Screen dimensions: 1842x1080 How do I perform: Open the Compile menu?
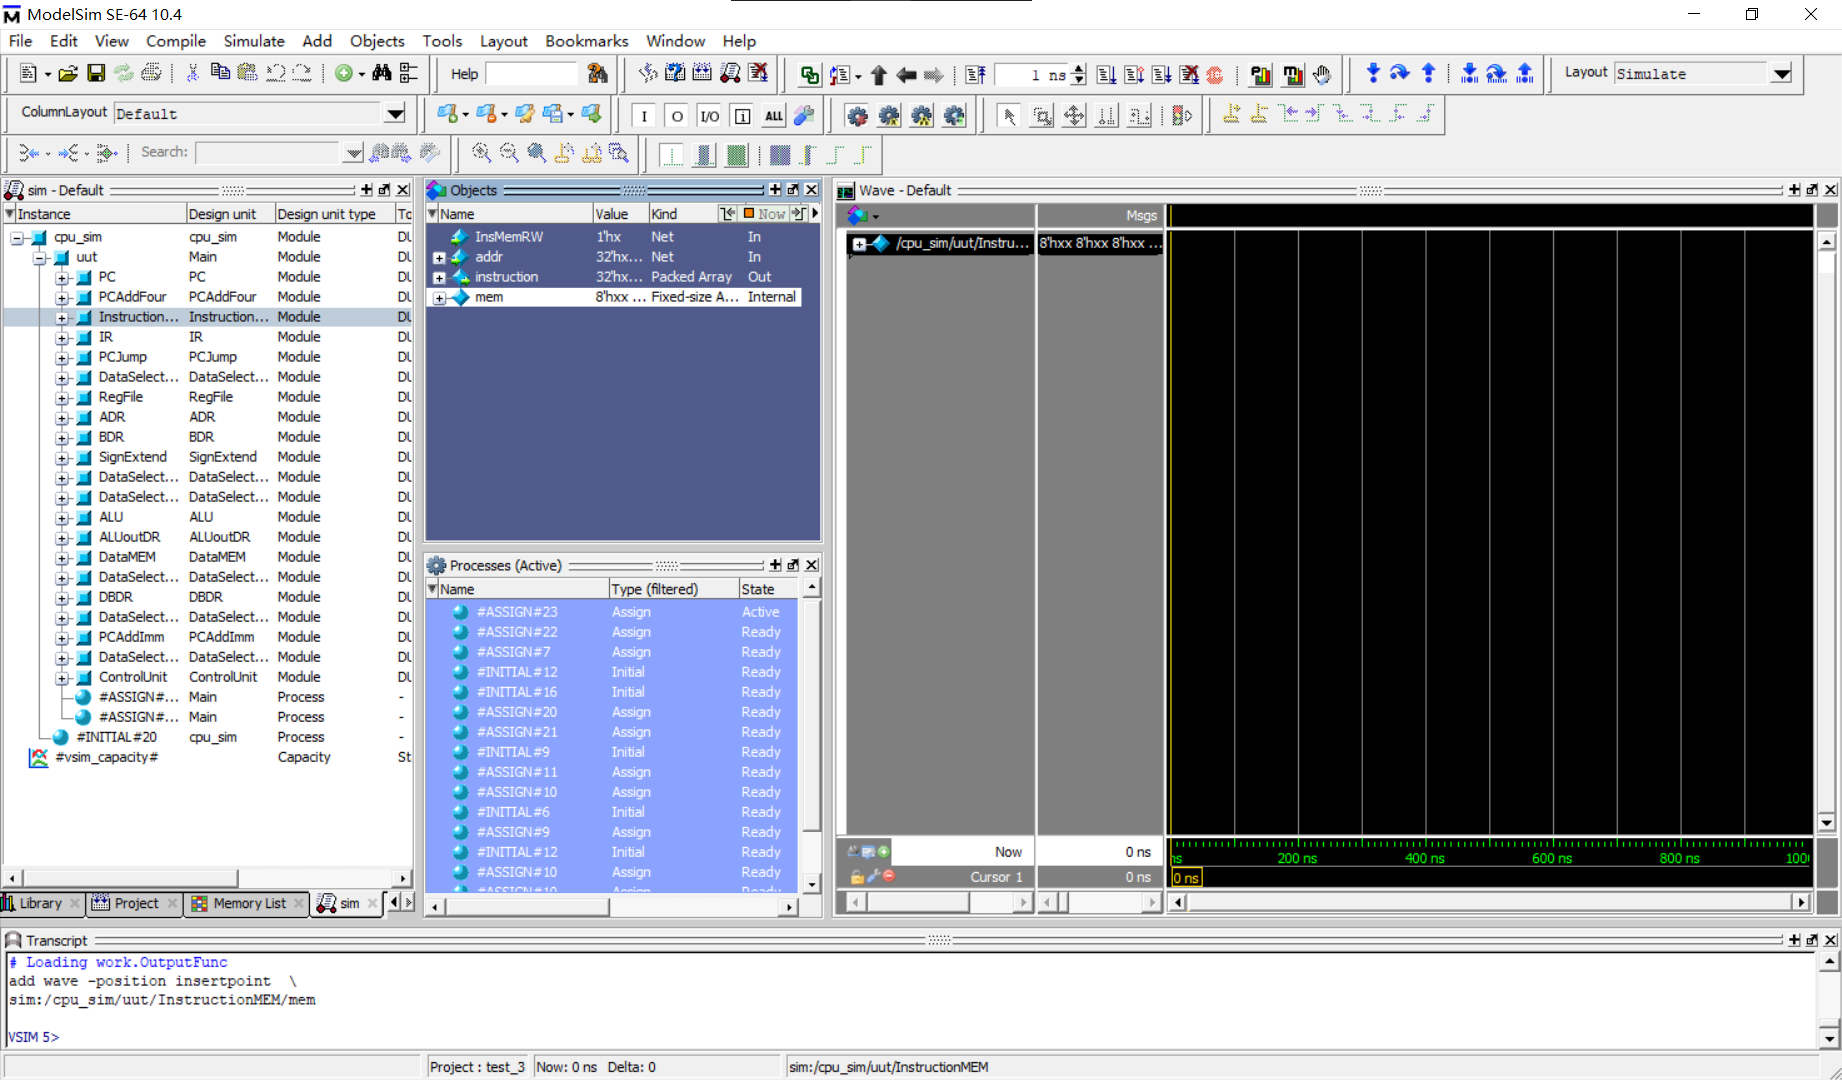click(x=176, y=41)
